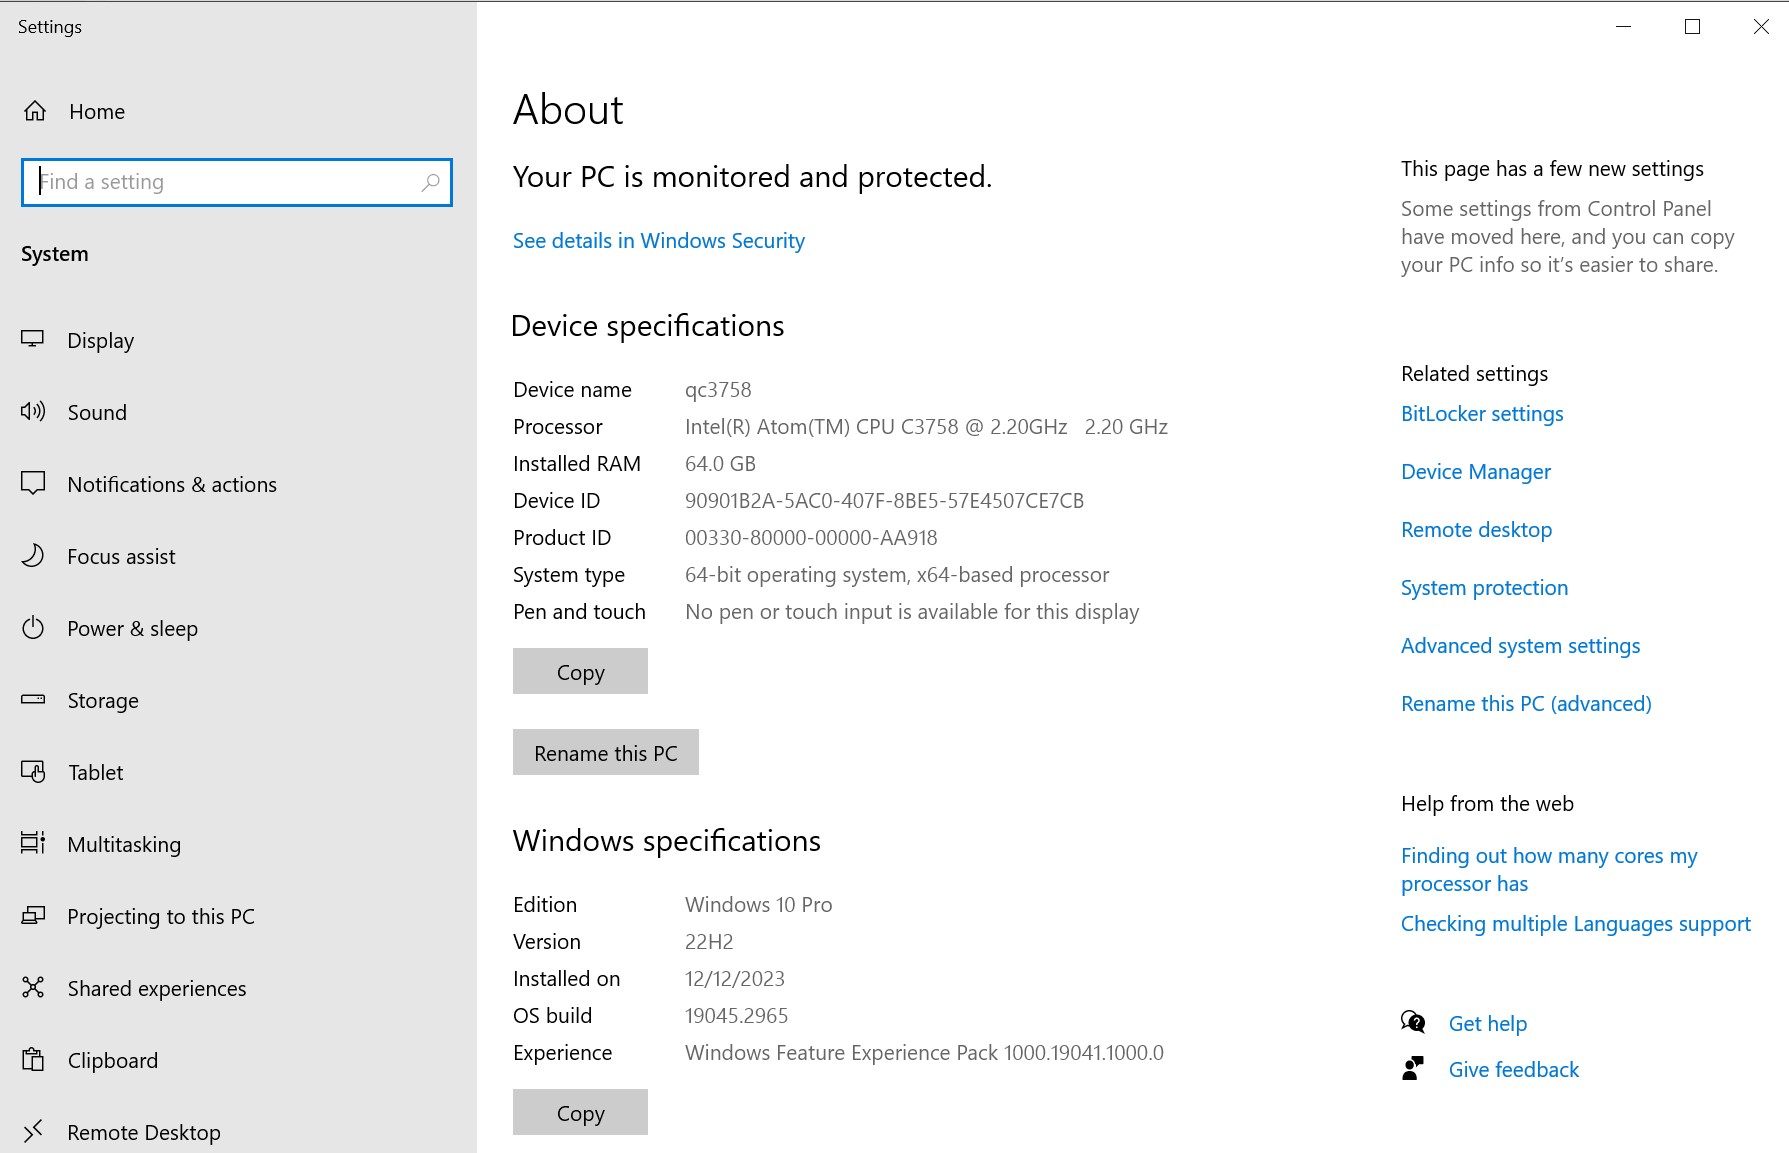Image resolution: width=1789 pixels, height=1153 pixels.
Task: Focus the Find a setting field
Action: [225, 182]
